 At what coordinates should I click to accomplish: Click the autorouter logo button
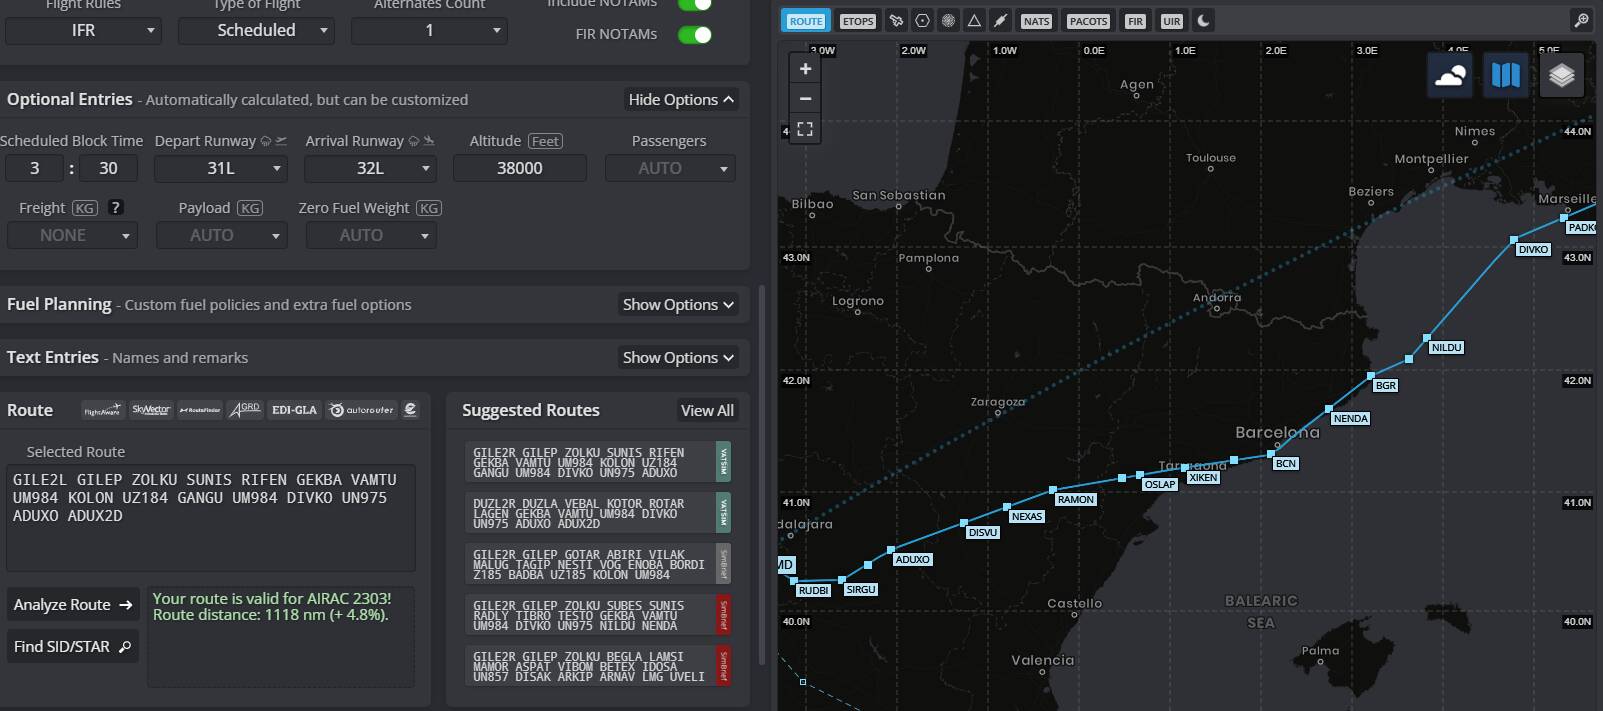tap(362, 410)
